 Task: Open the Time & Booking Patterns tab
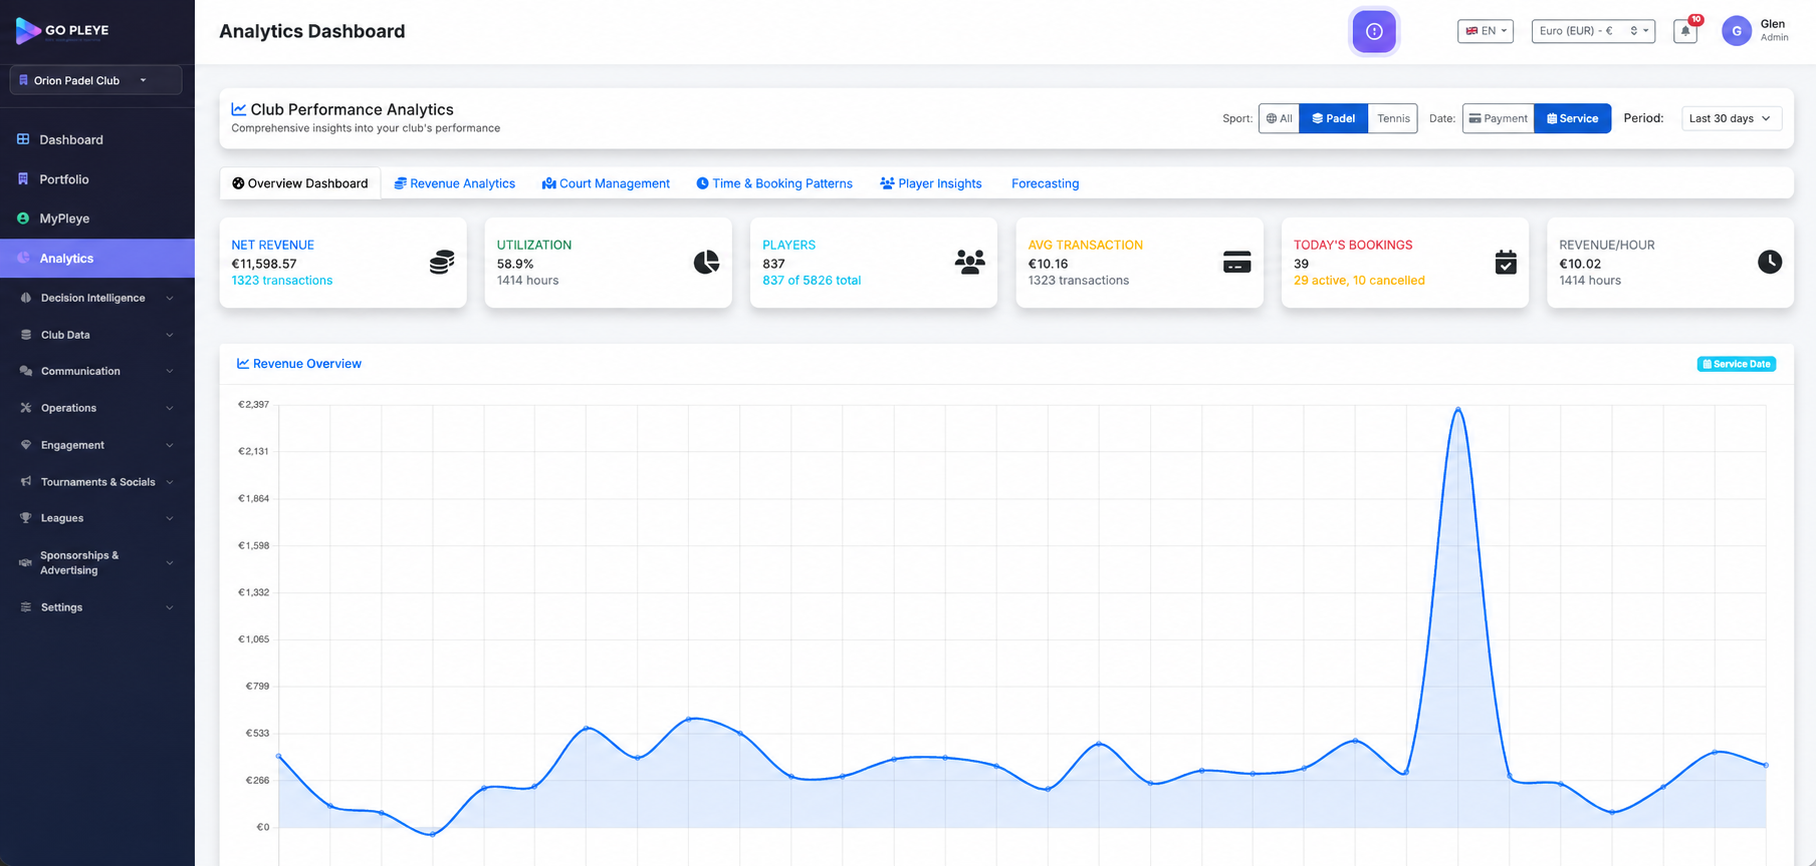point(775,183)
